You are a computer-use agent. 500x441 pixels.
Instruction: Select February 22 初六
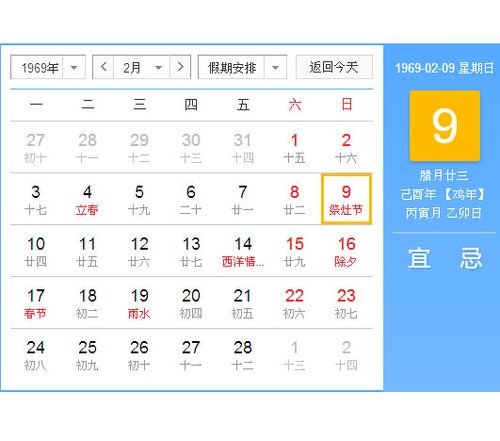tap(294, 303)
